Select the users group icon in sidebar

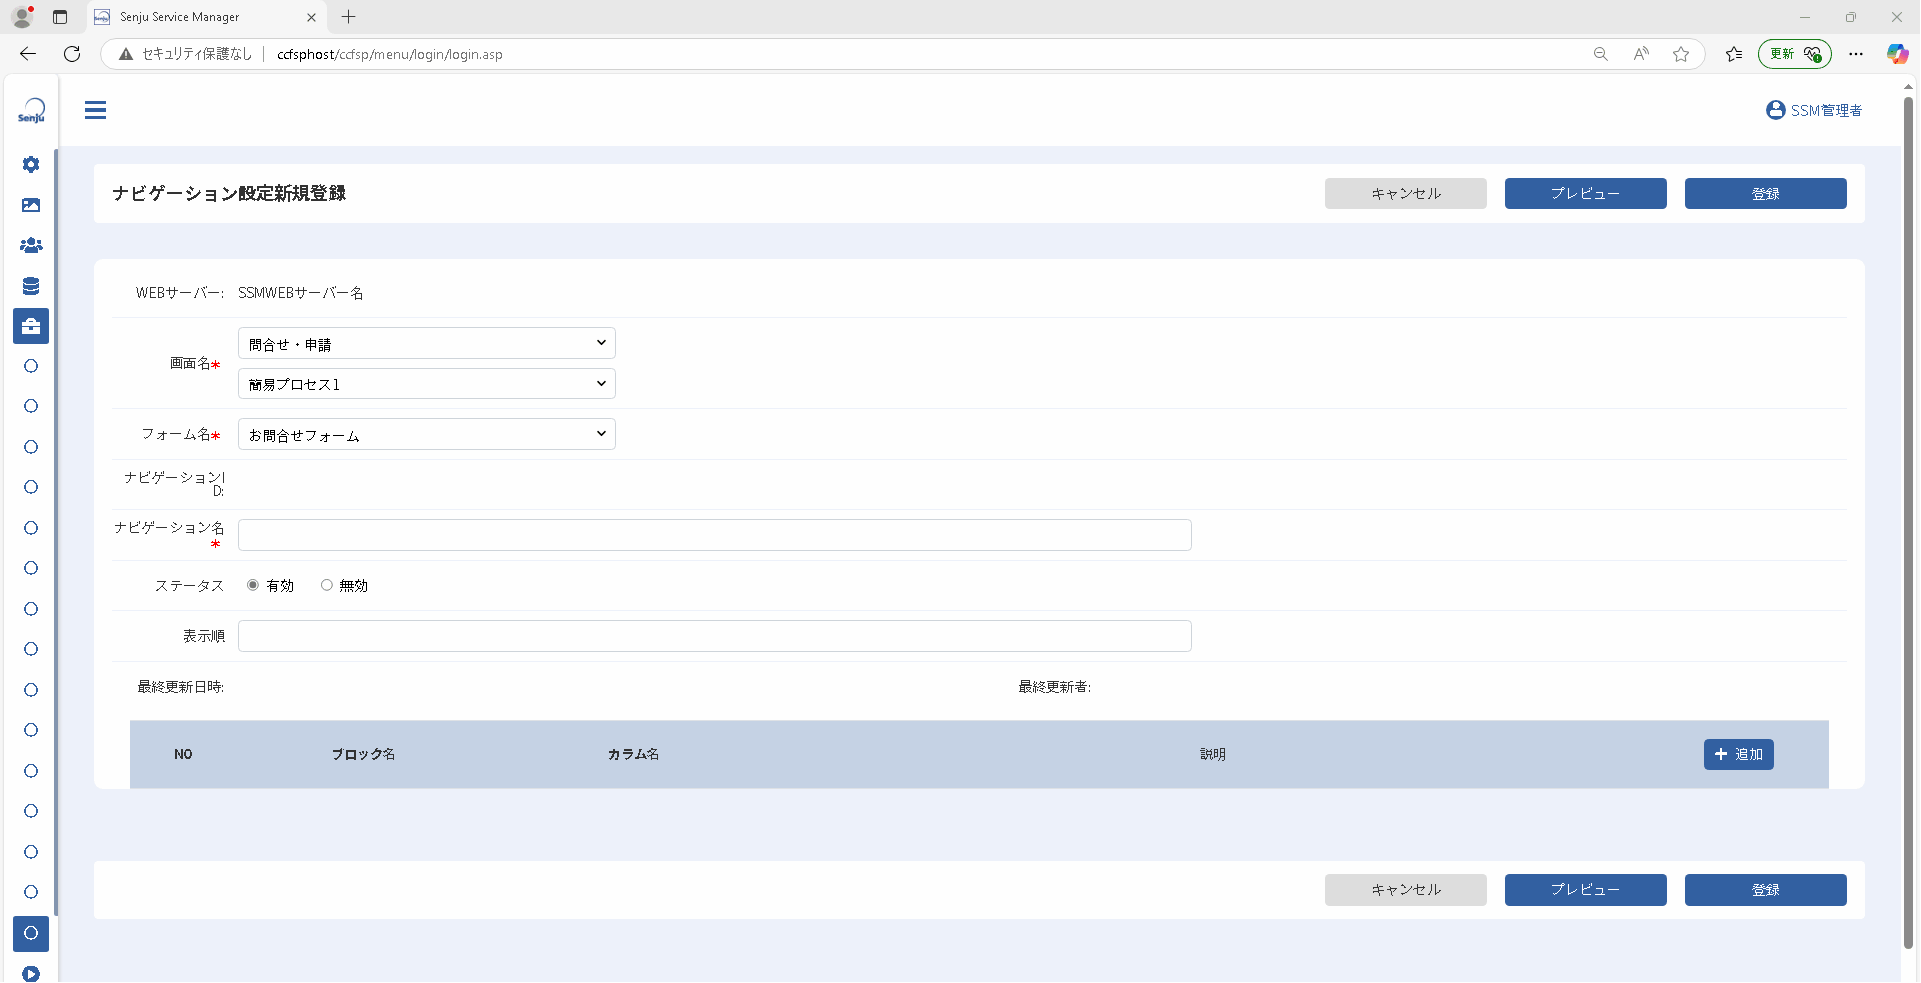tap(31, 245)
